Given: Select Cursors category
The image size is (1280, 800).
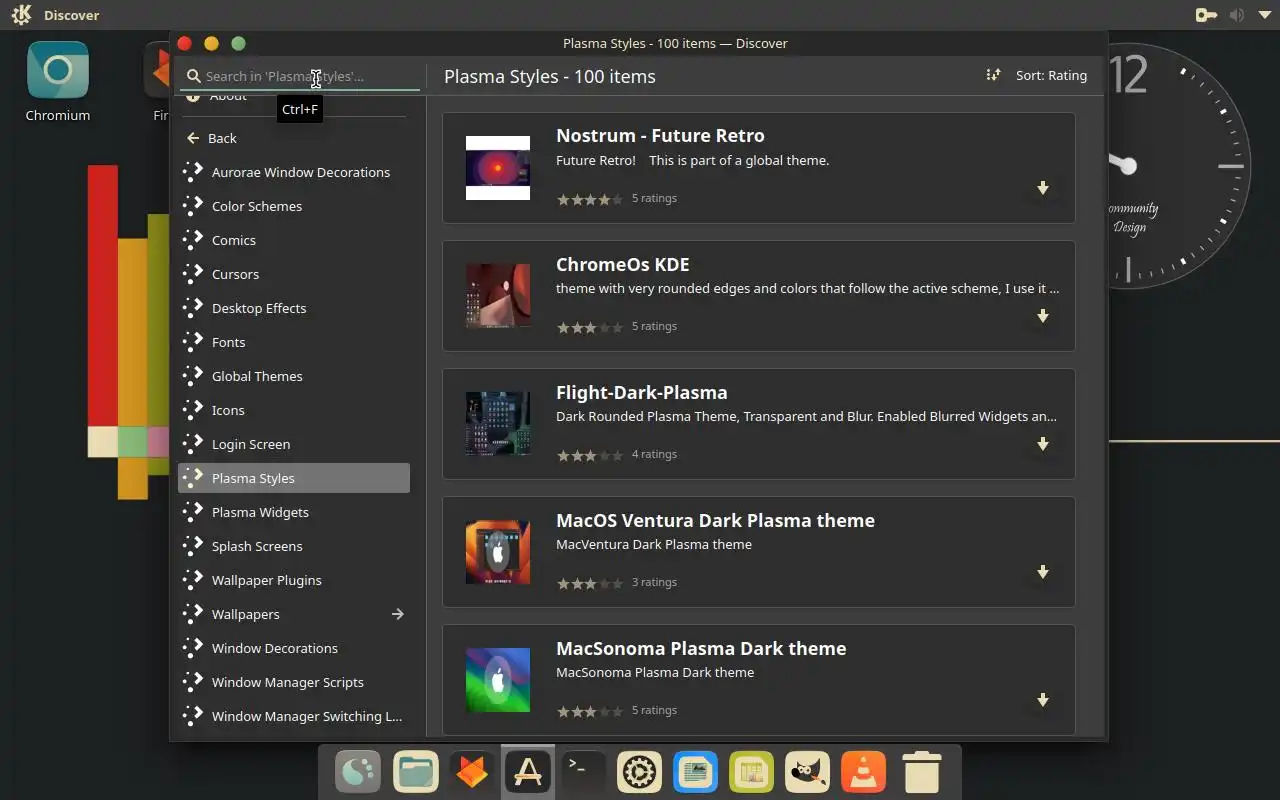Looking at the screenshot, I should 294,274.
